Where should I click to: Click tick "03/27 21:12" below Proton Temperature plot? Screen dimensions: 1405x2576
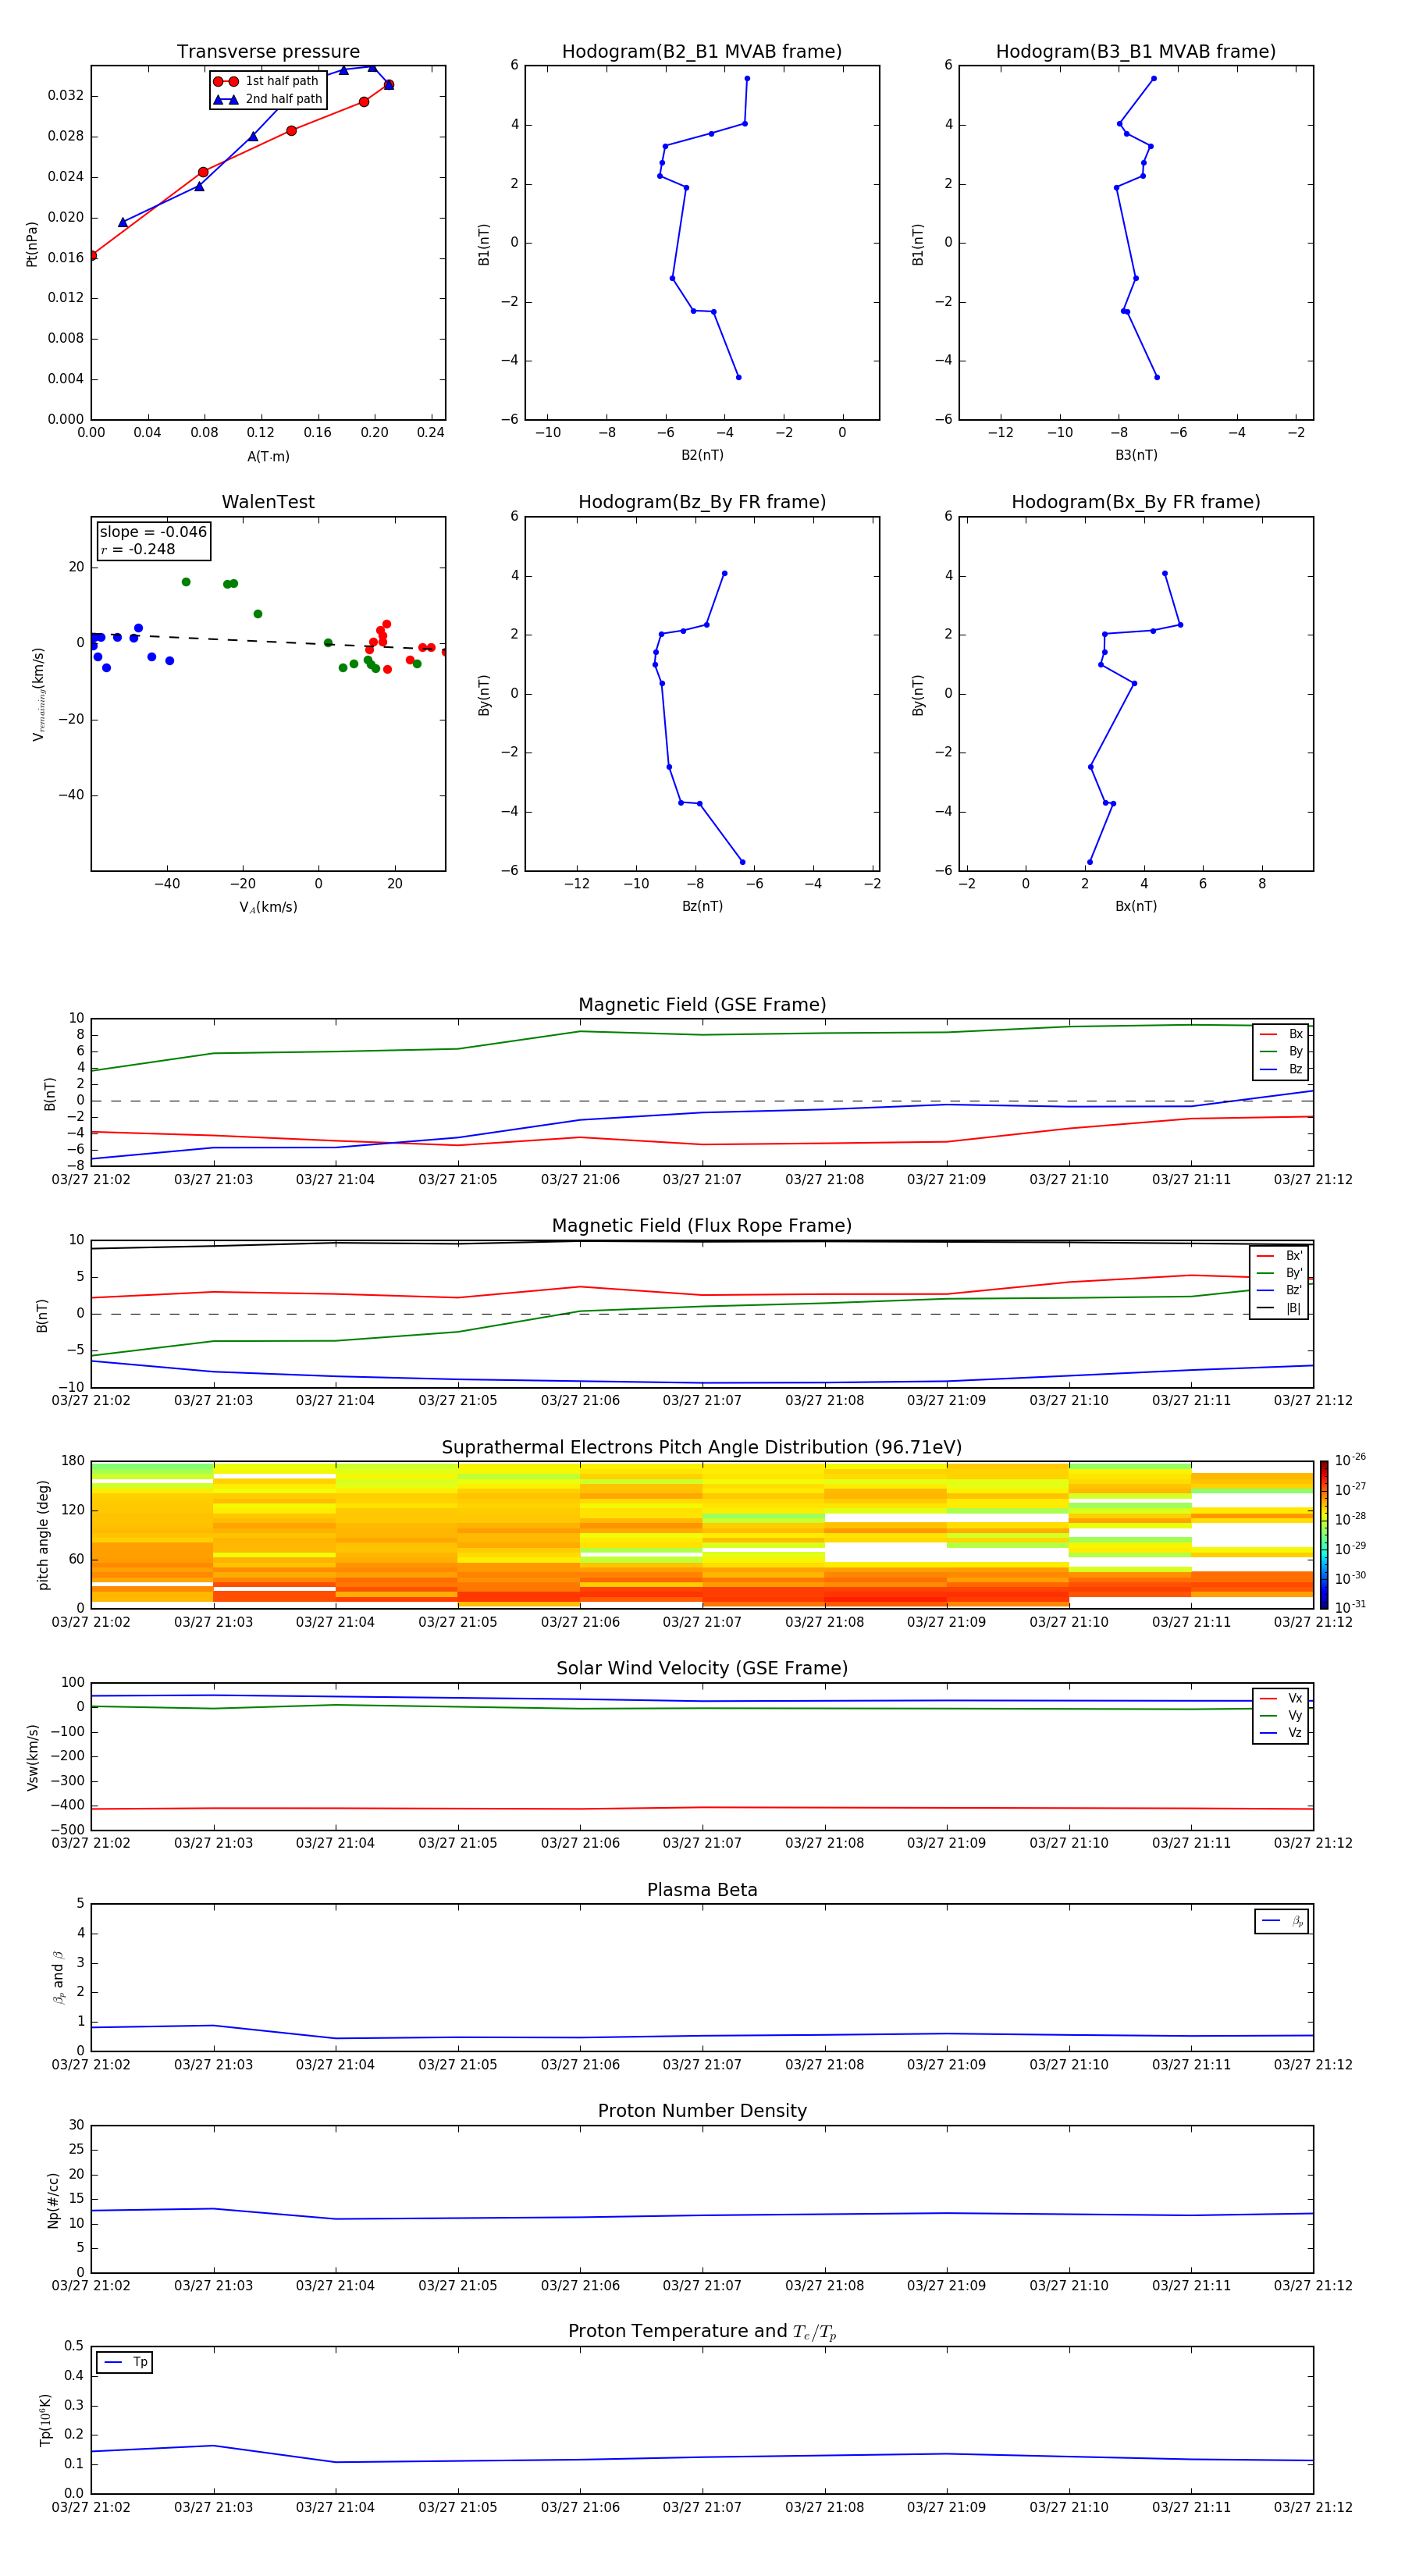pos(1313,2507)
